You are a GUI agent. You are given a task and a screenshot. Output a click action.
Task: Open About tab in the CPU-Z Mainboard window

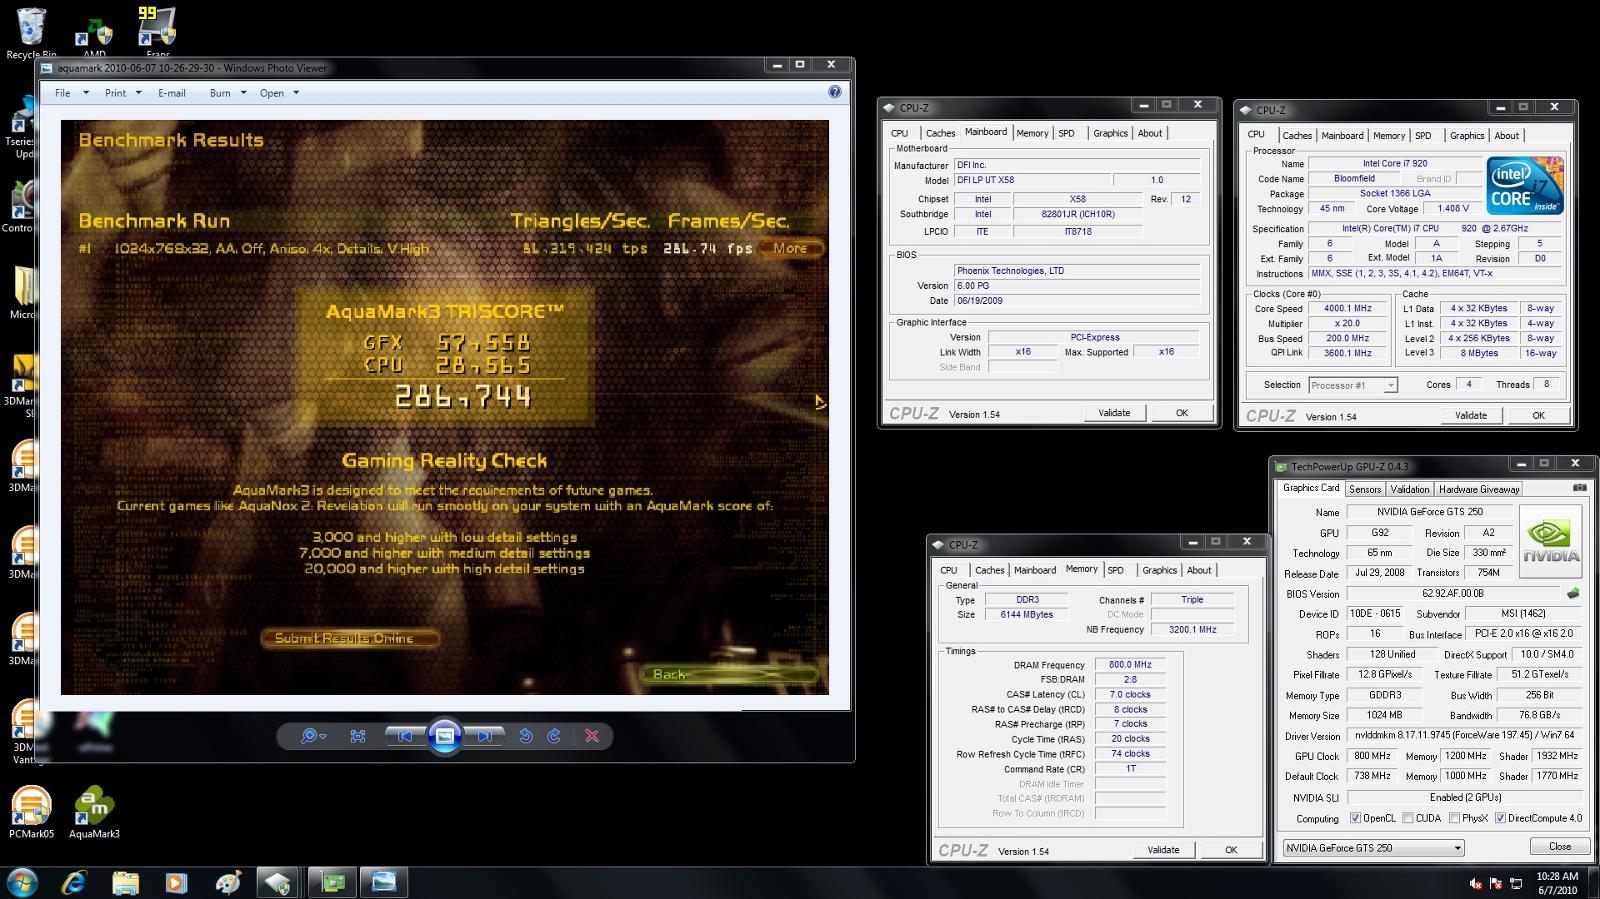(x=1150, y=133)
